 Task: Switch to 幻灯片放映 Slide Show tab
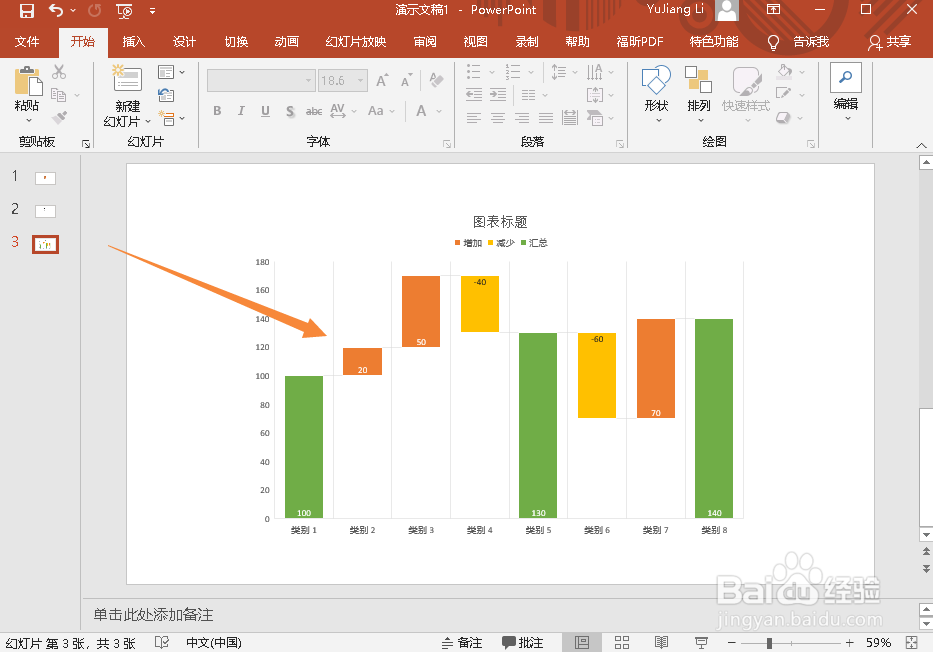click(x=355, y=42)
